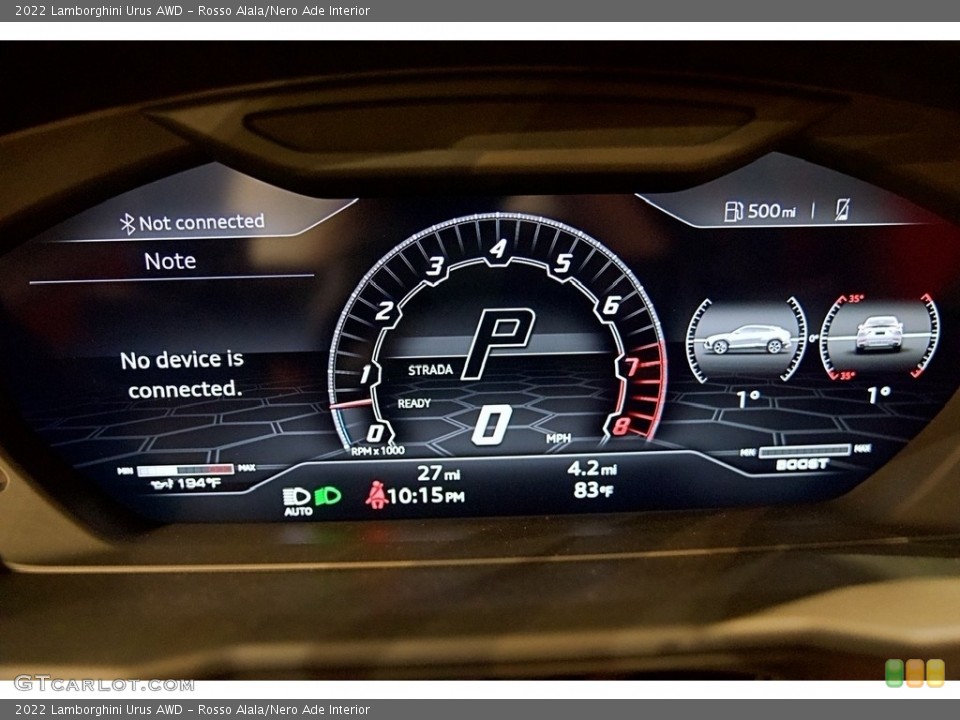Click the 194°F oil temperature reading
This screenshot has height=720, width=960.
(x=198, y=484)
